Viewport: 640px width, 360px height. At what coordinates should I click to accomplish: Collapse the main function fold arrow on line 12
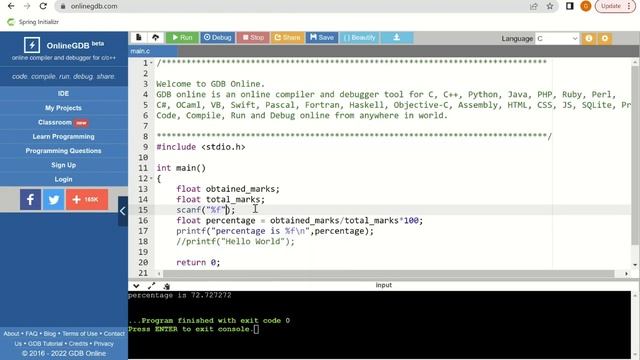(x=151, y=179)
